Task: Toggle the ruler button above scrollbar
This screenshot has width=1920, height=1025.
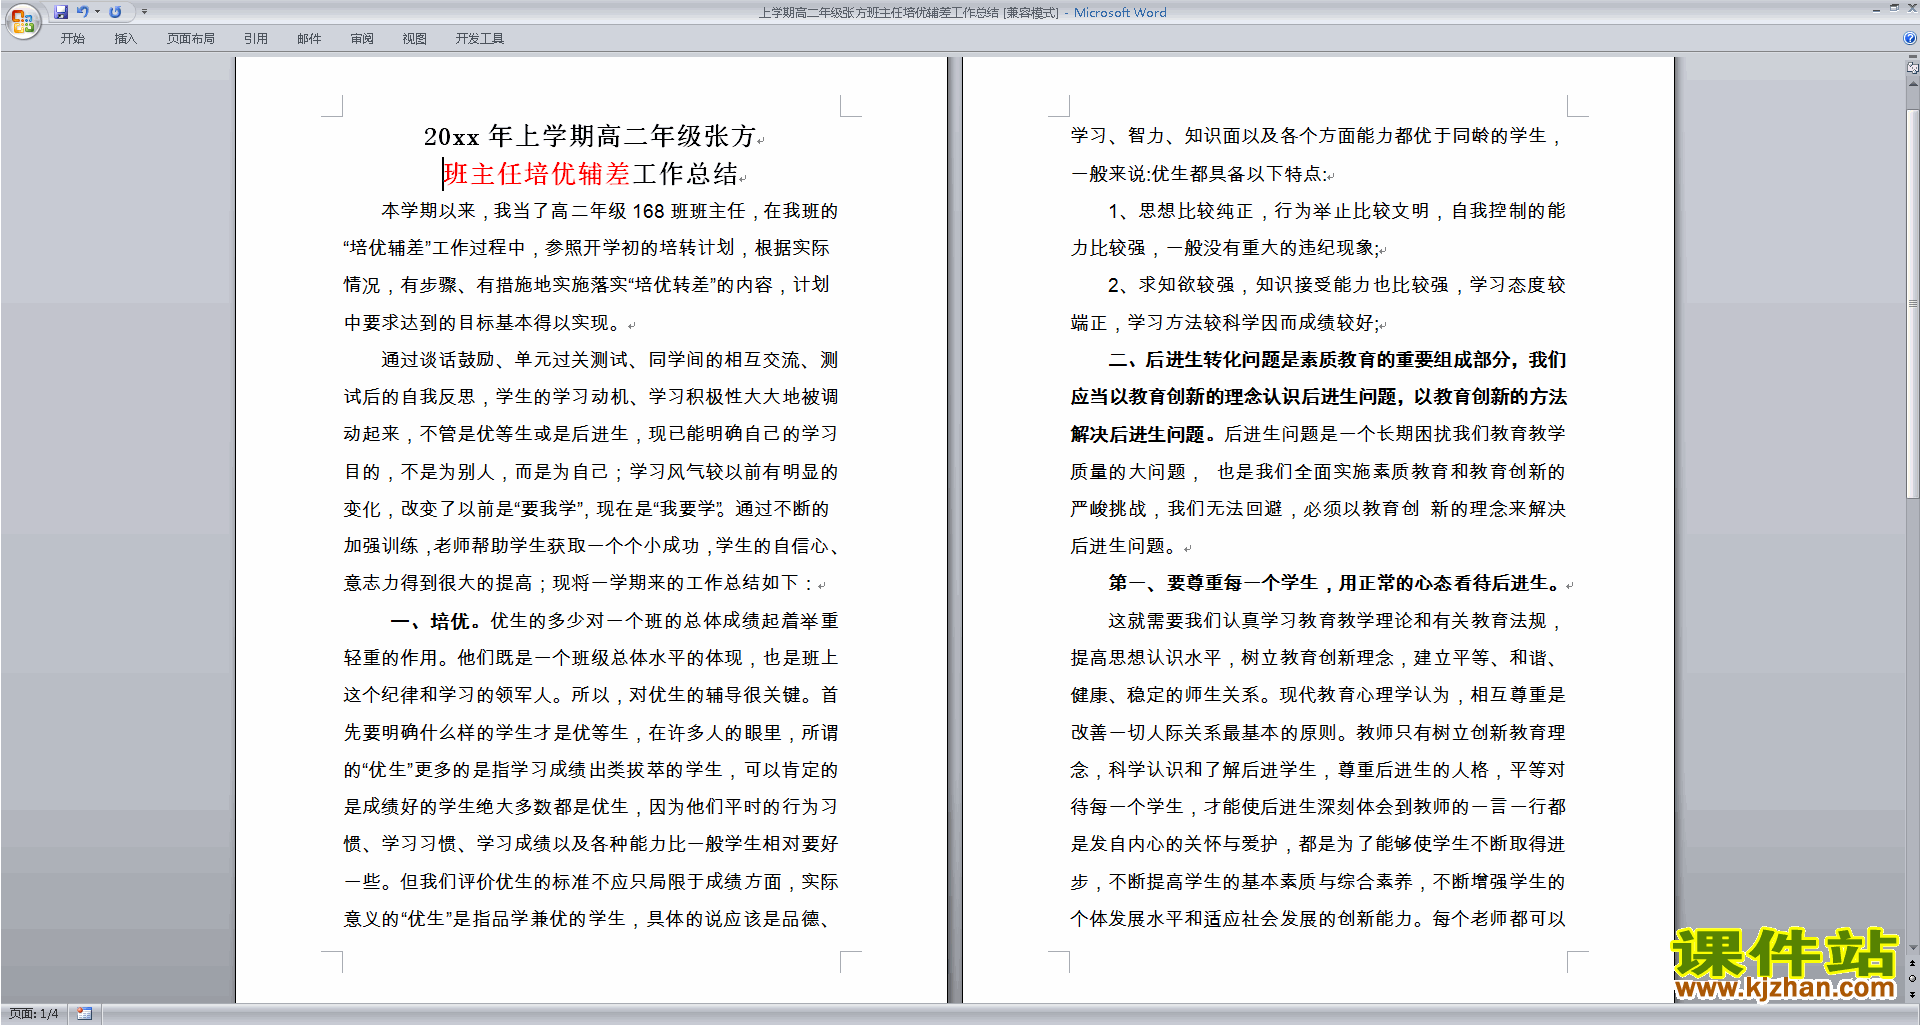Action: click(x=1913, y=67)
